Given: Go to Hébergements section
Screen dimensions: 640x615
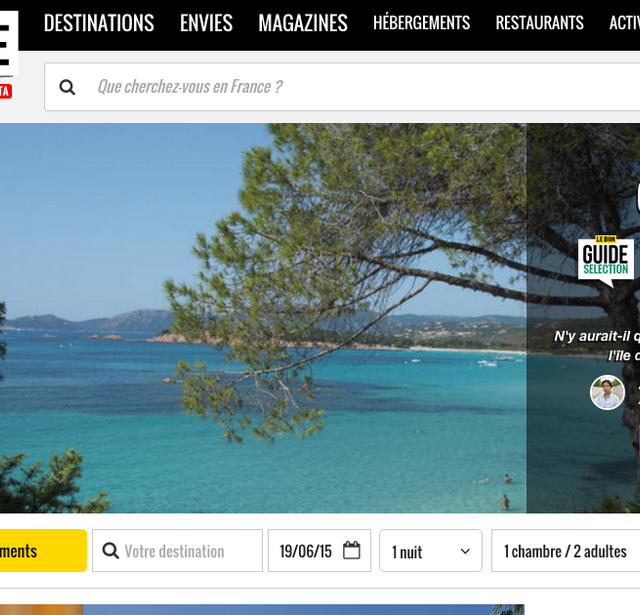Looking at the screenshot, I should click(422, 23).
